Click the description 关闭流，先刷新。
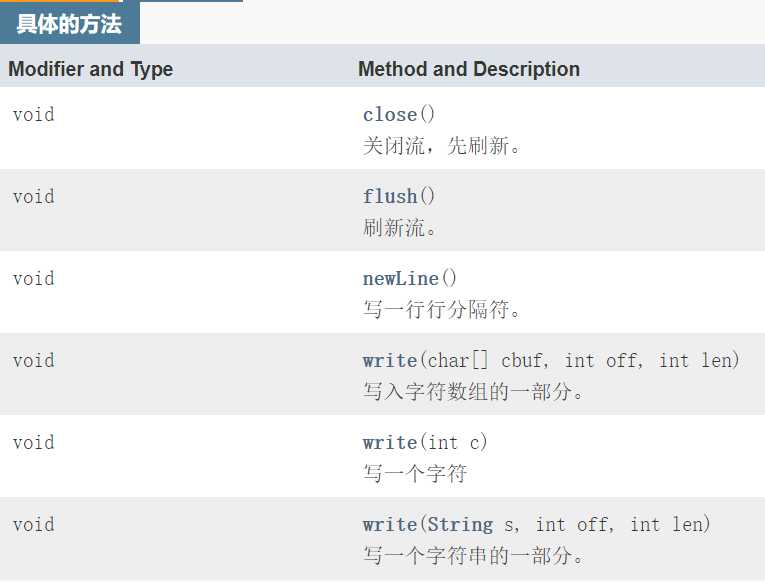The height and width of the screenshot is (582, 765). (442, 145)
